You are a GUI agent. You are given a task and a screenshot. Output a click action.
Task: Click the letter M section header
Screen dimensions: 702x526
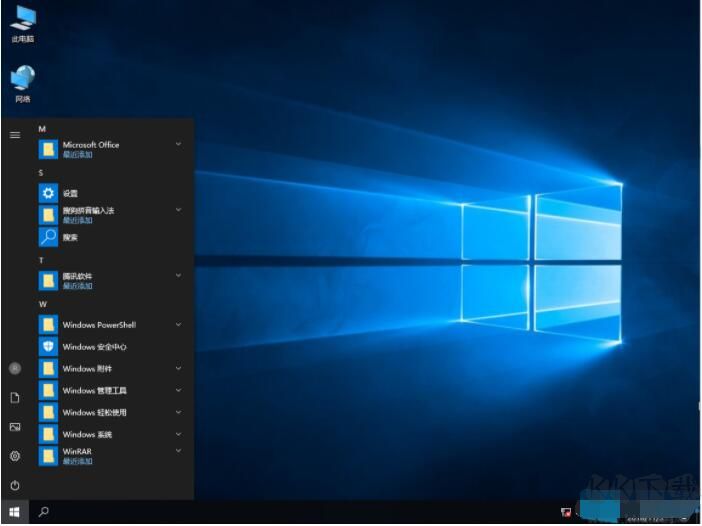coord(42,129)
